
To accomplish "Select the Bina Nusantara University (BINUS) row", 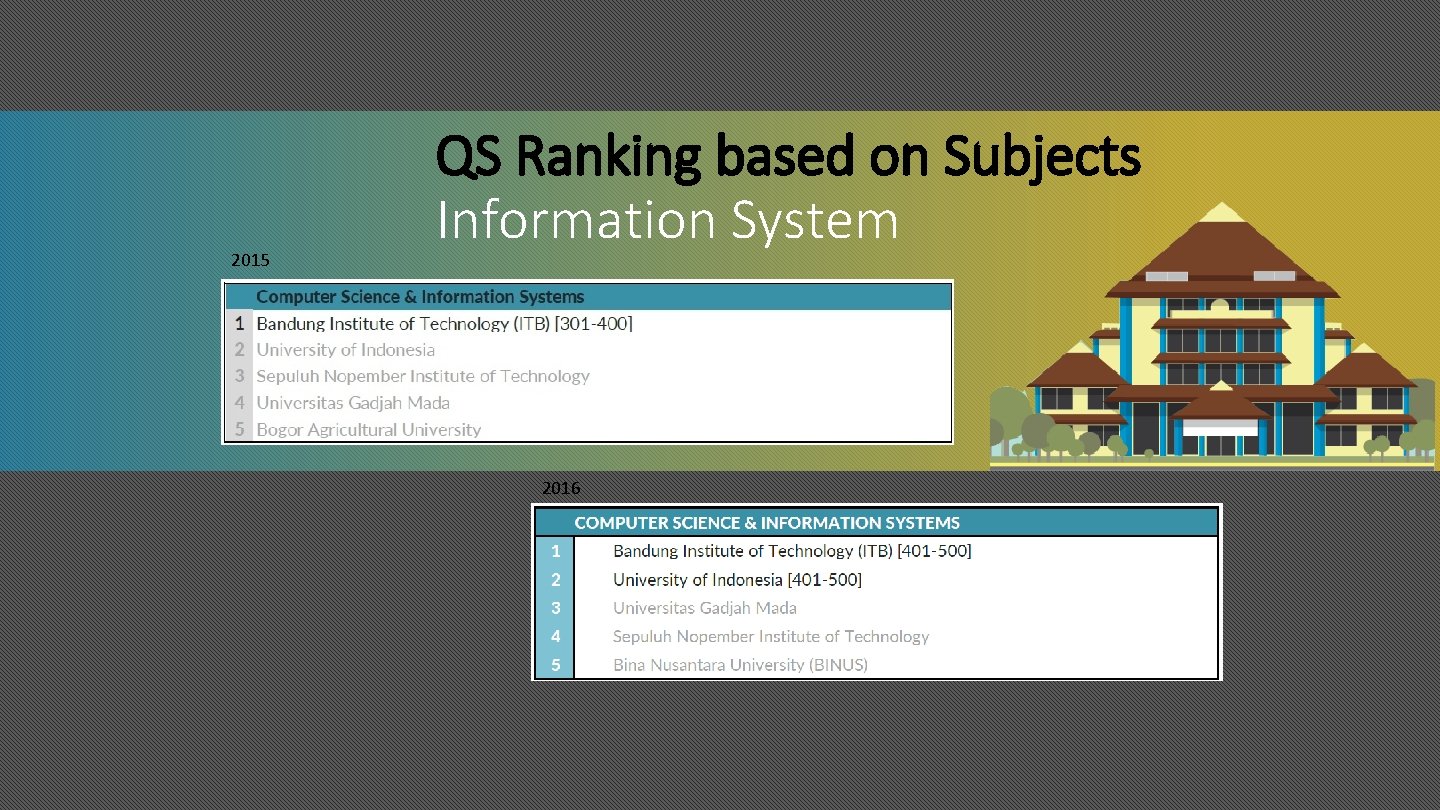I will 876,665.
